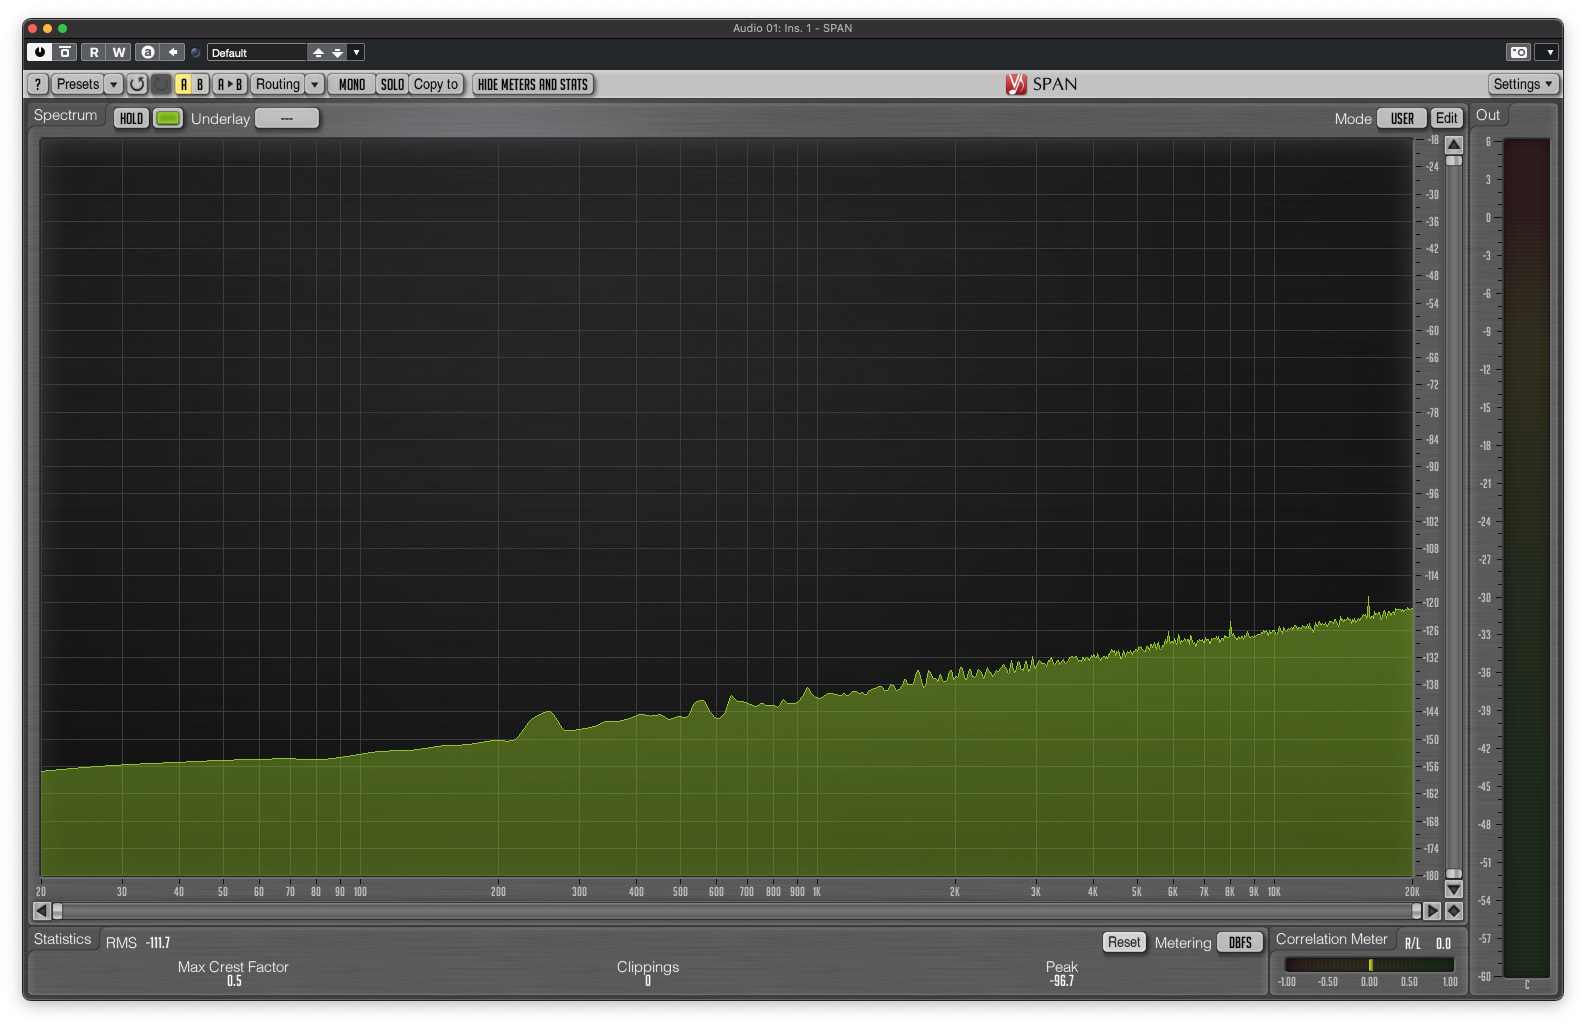
Task: Open the help question mark button
Action: click(x=37, y=84)
